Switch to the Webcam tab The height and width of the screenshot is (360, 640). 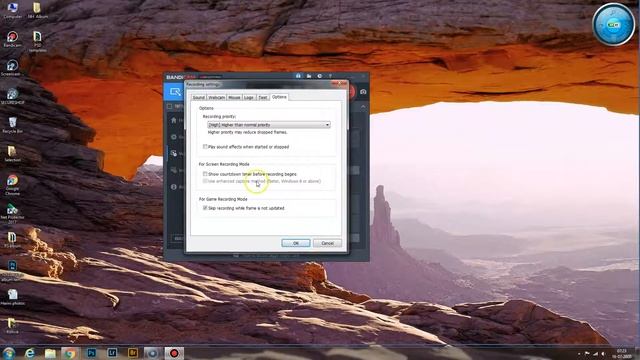tap(216, 98)
